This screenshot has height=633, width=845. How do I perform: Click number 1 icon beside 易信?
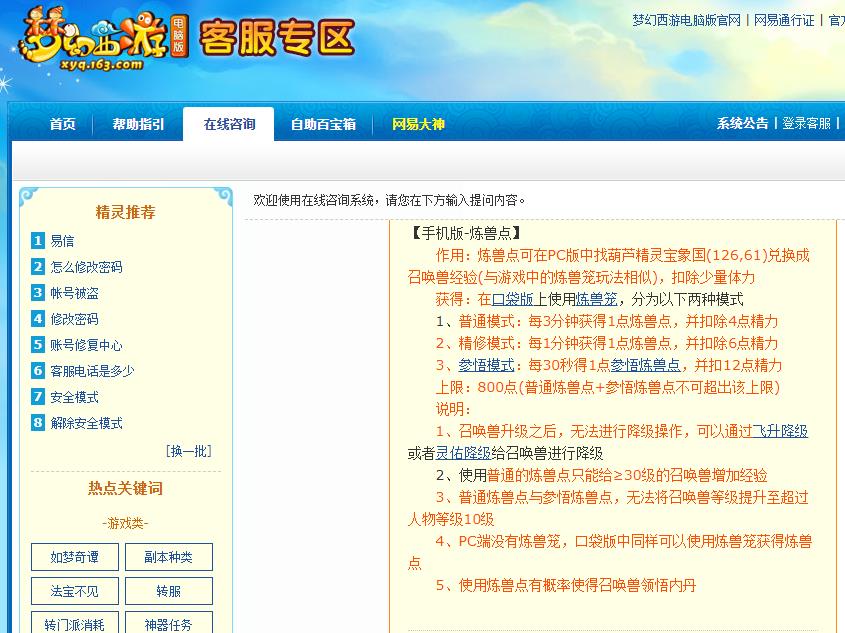pos(38,241)
